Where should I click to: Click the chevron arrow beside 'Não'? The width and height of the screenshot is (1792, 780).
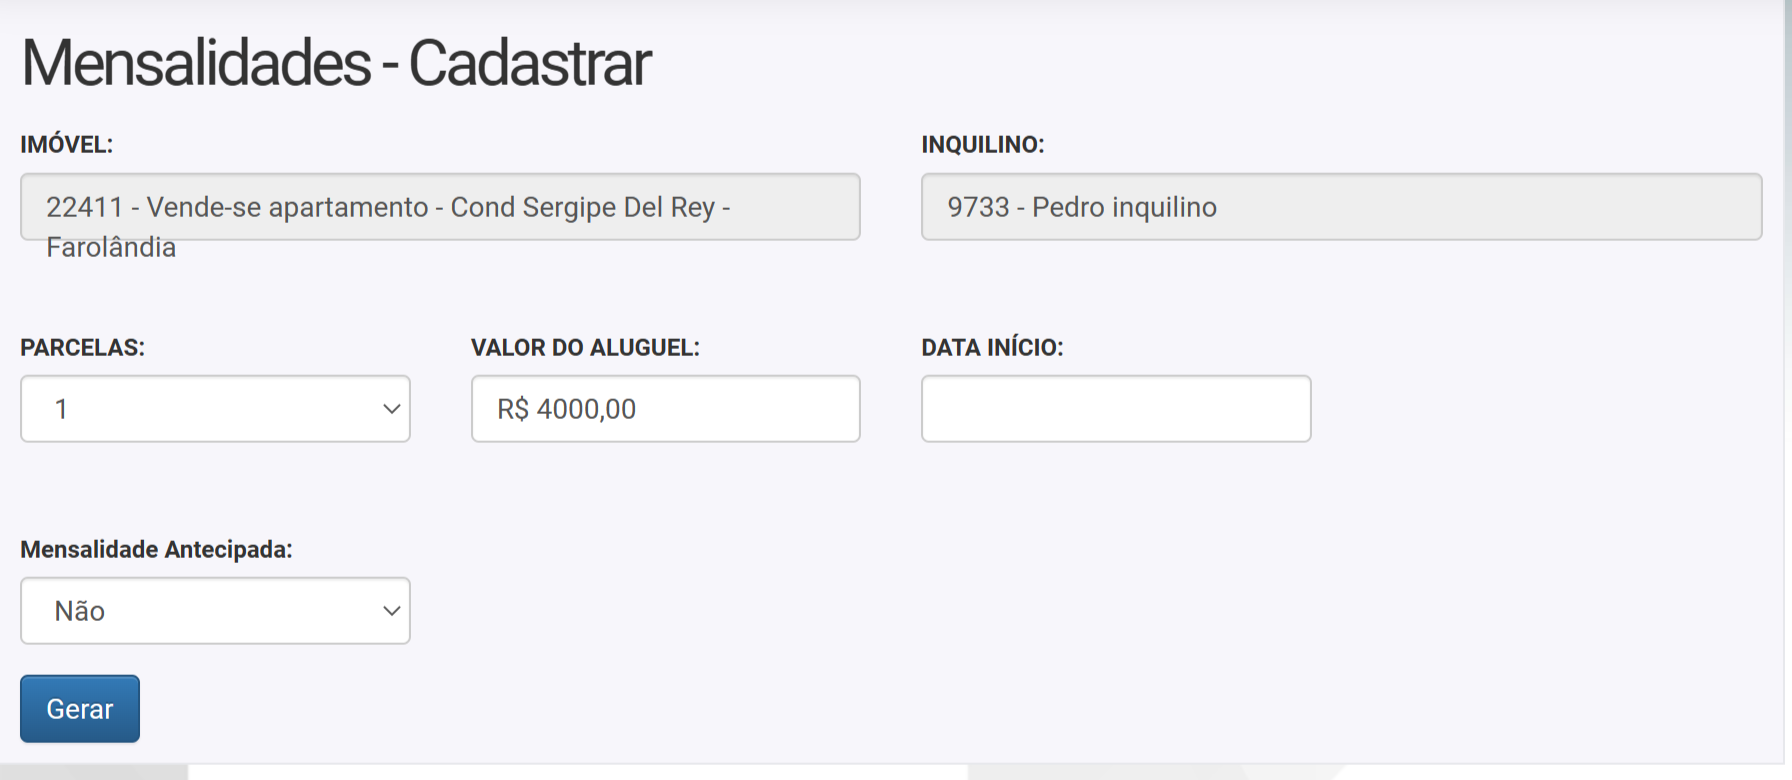pos(391,611)
